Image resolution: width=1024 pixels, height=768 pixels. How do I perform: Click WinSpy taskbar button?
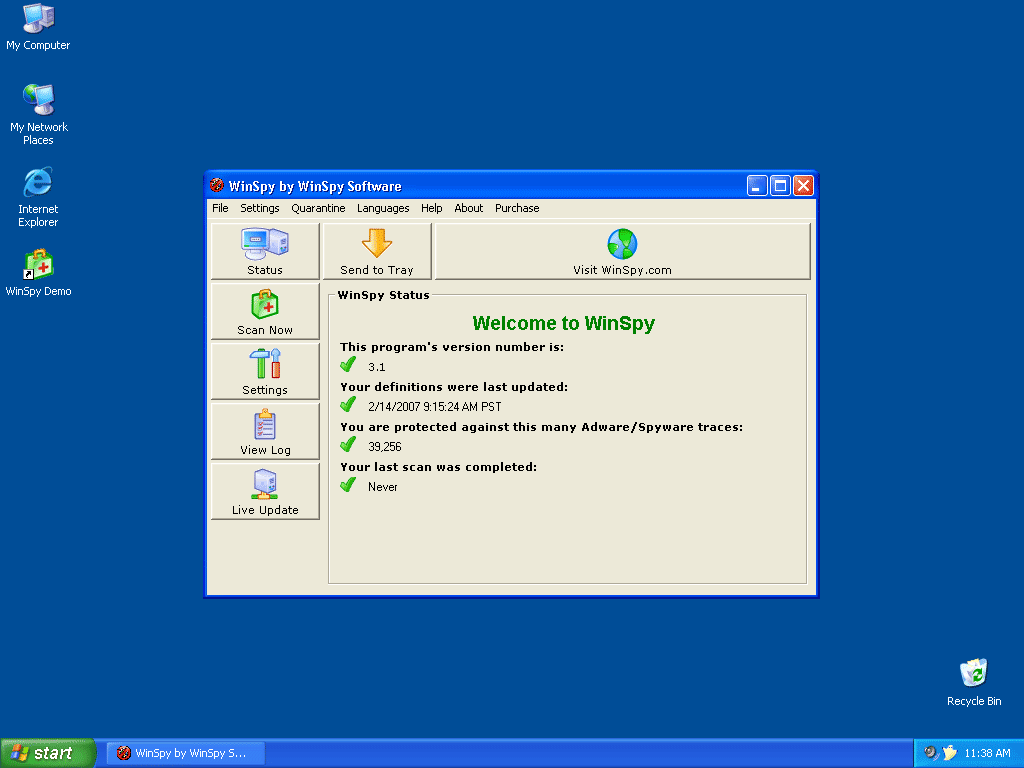[180, 753]
